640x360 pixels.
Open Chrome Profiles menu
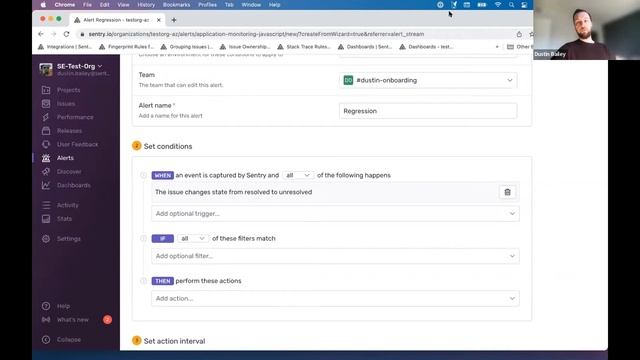point(207,5)
